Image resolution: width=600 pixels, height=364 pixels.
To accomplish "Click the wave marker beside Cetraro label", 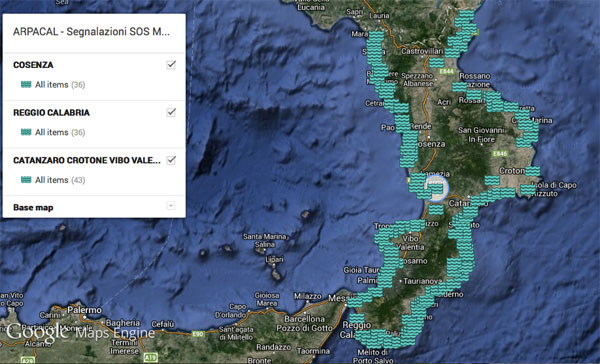I will click(391, 104).
